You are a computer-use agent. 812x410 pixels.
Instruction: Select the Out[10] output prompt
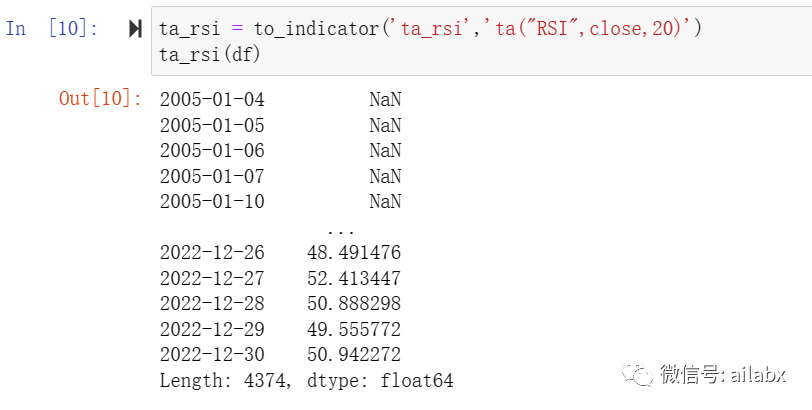100,98
